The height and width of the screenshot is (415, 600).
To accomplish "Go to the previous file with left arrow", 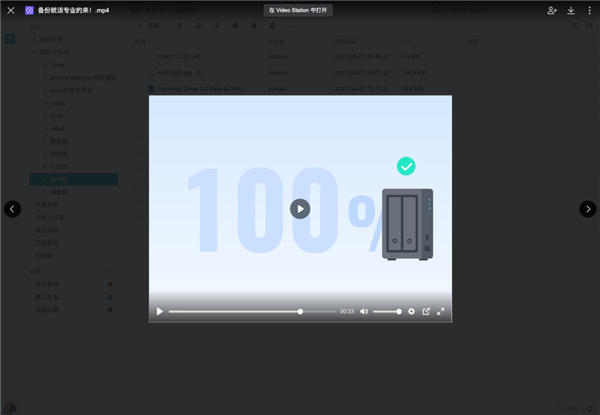I will [x=12, y=209].
